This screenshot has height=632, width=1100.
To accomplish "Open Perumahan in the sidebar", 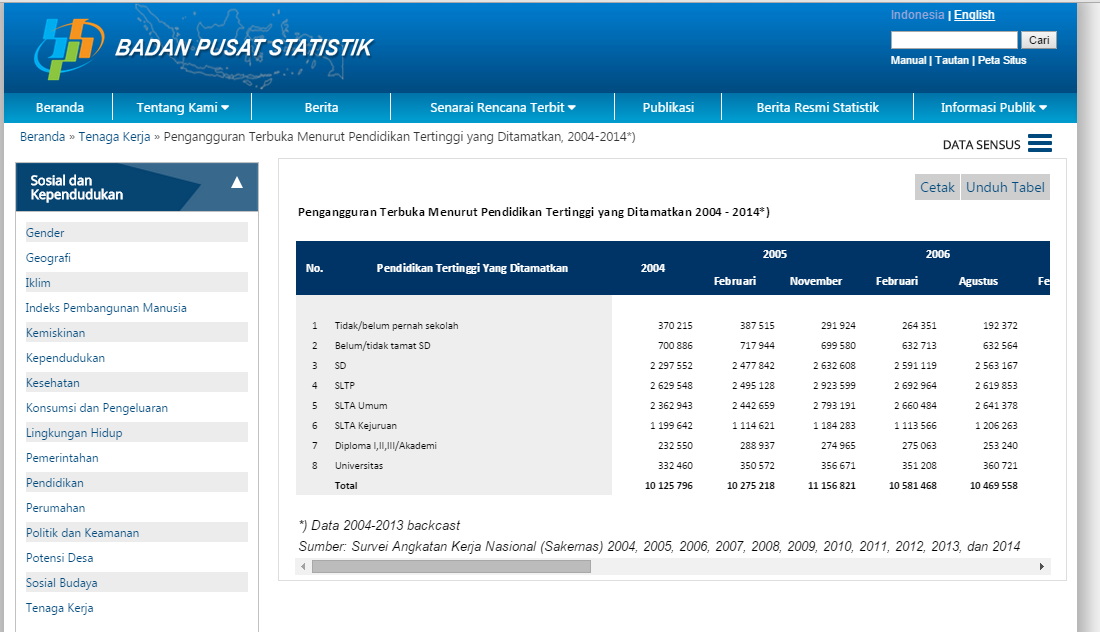I will 55,508.
